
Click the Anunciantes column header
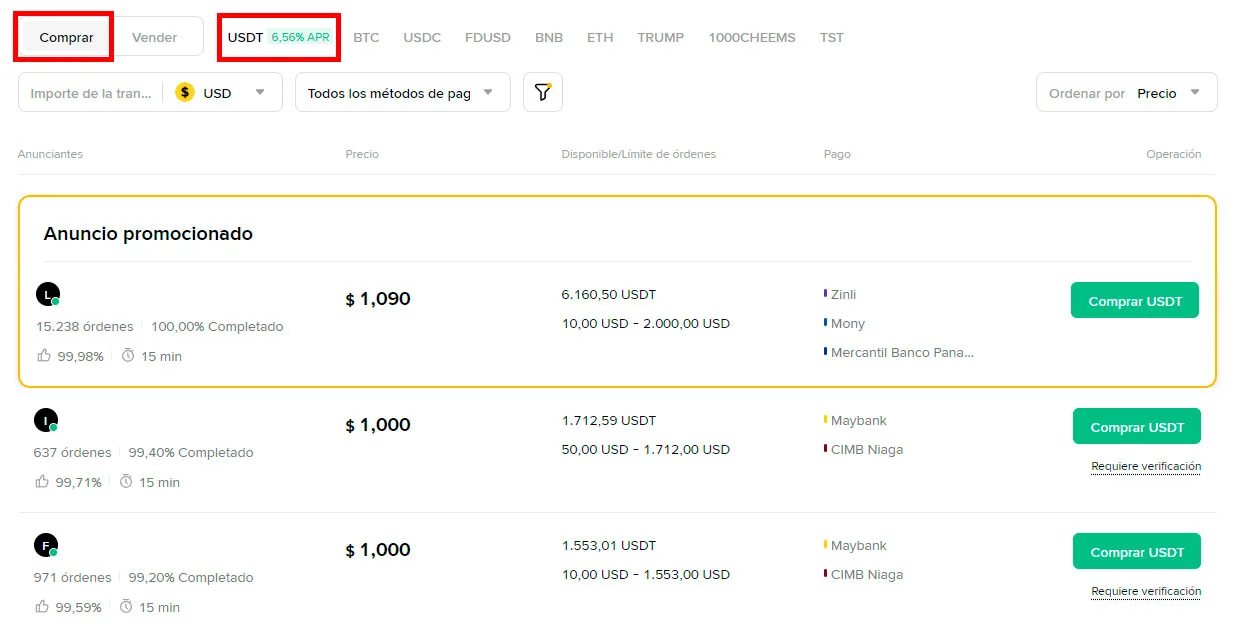point(50,154)
